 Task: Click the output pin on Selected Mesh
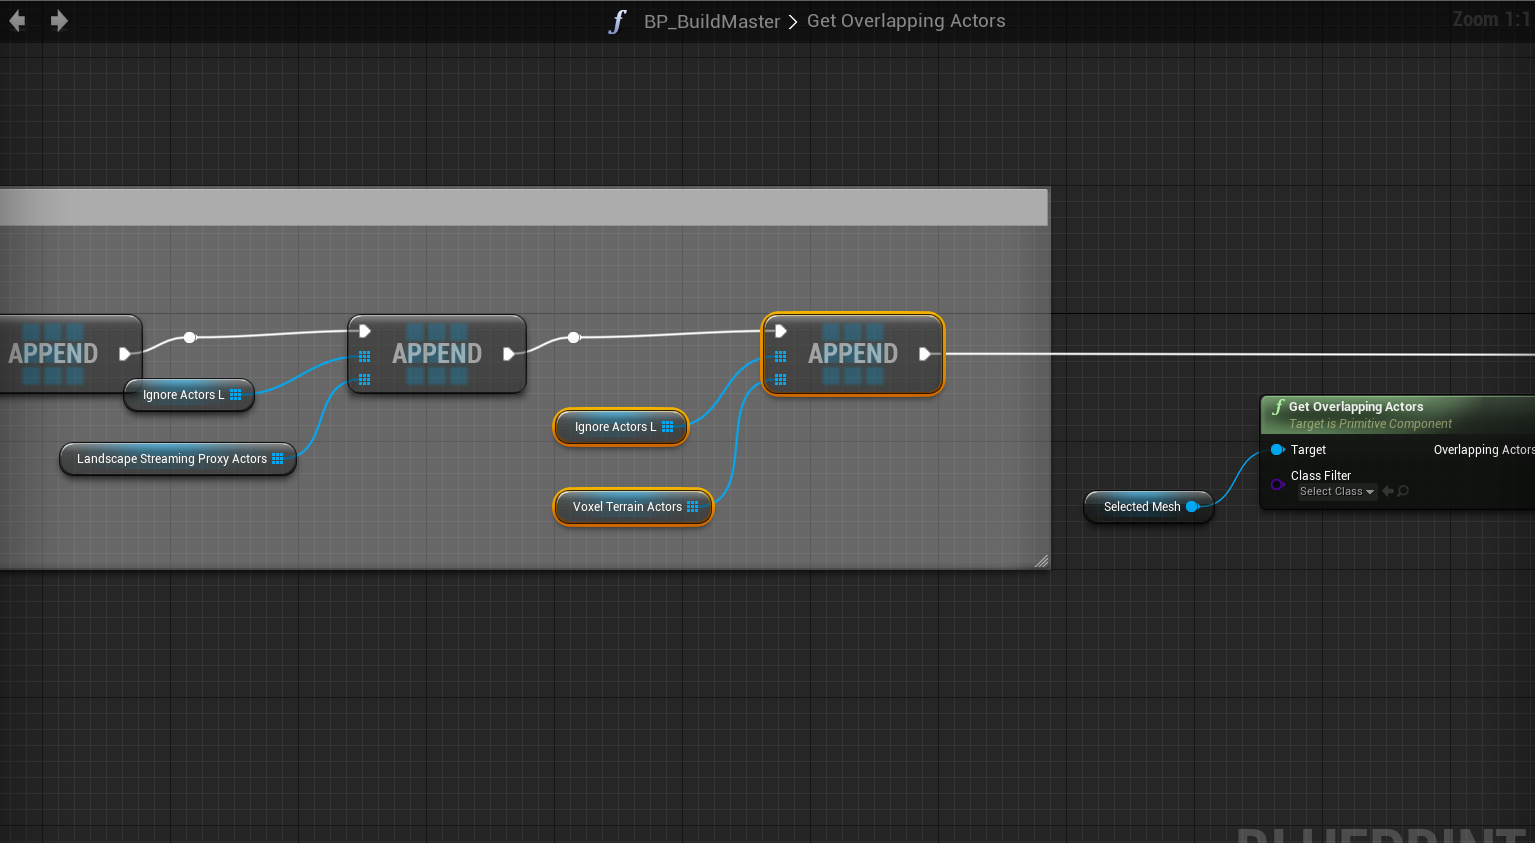tap(1192, 507)
